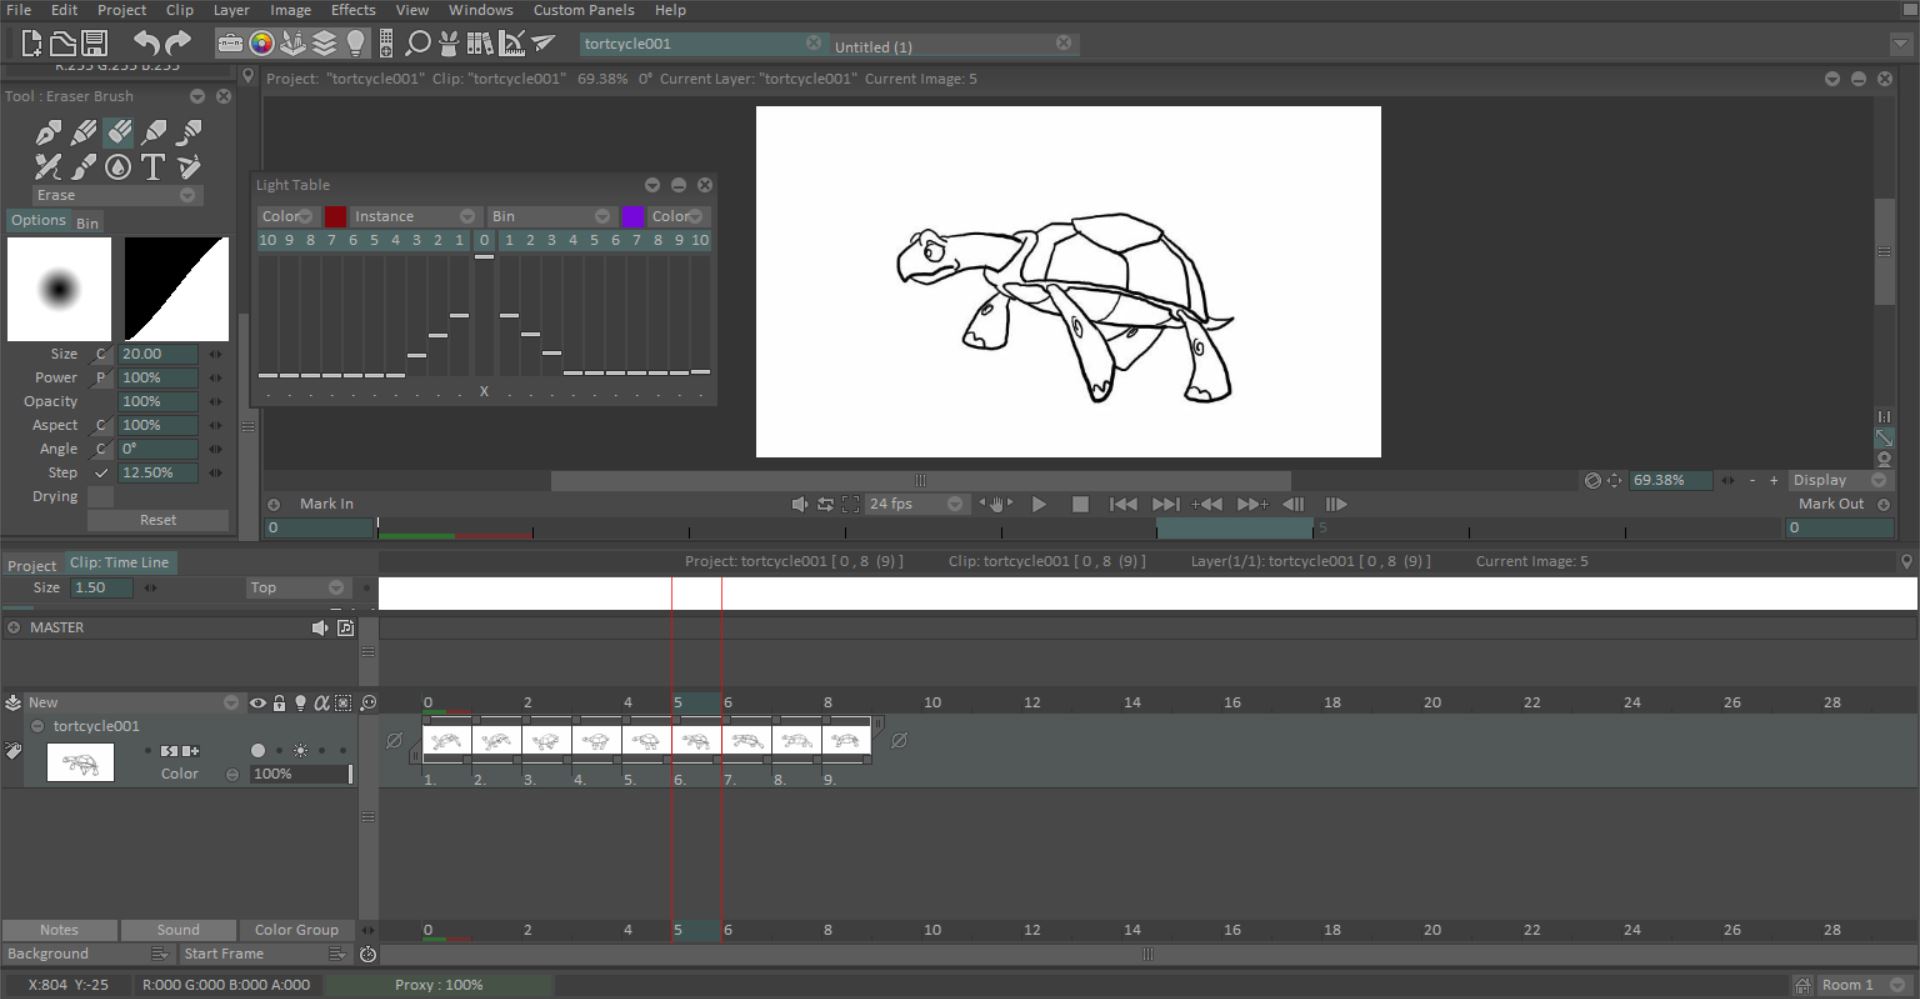Create a new project with the toolbar icon

click(31, 43)
